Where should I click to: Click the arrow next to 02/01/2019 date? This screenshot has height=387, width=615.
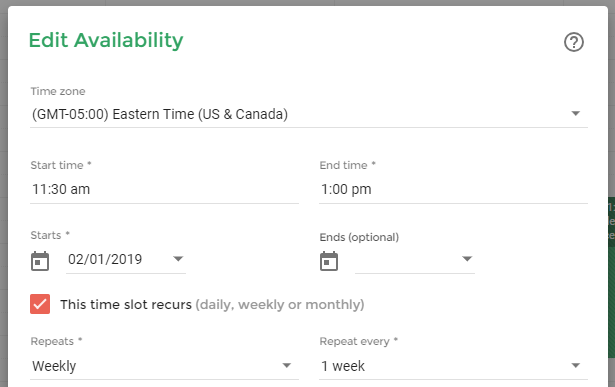[x=178, y=259]
